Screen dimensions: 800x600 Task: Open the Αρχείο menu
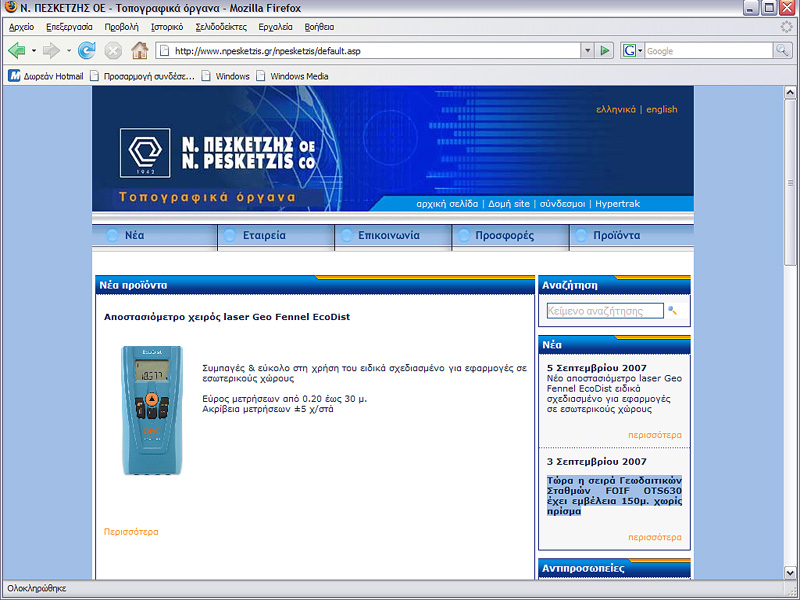[22, 27]
